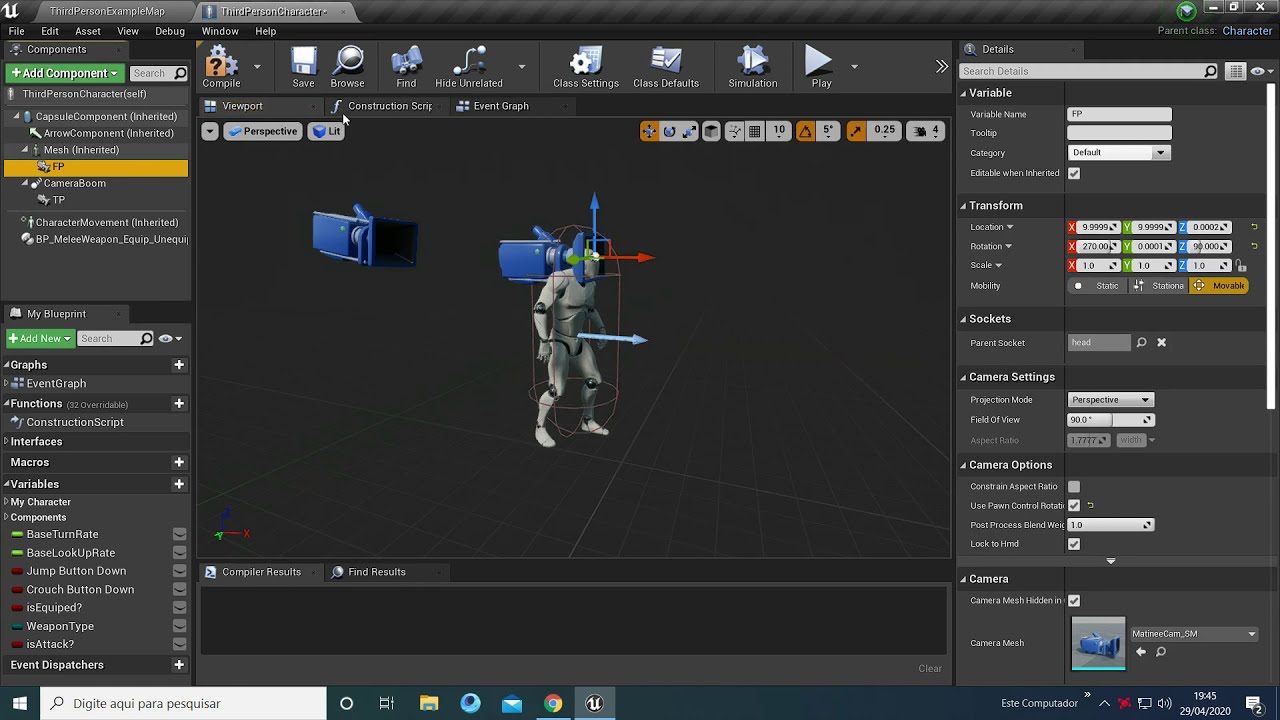Viewport: 1280px width, 720px height.
Task: Switch to the Event Graph tab
Action: pyautogui.click(x=501, y=106)
